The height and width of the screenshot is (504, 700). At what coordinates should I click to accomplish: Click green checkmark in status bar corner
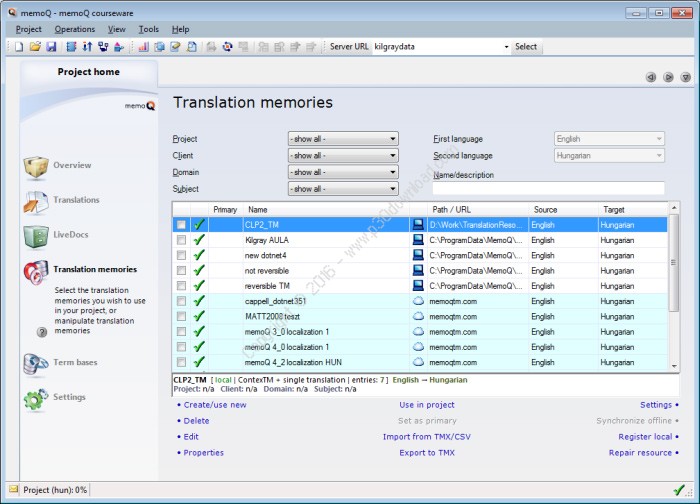(x=679, y=490)
